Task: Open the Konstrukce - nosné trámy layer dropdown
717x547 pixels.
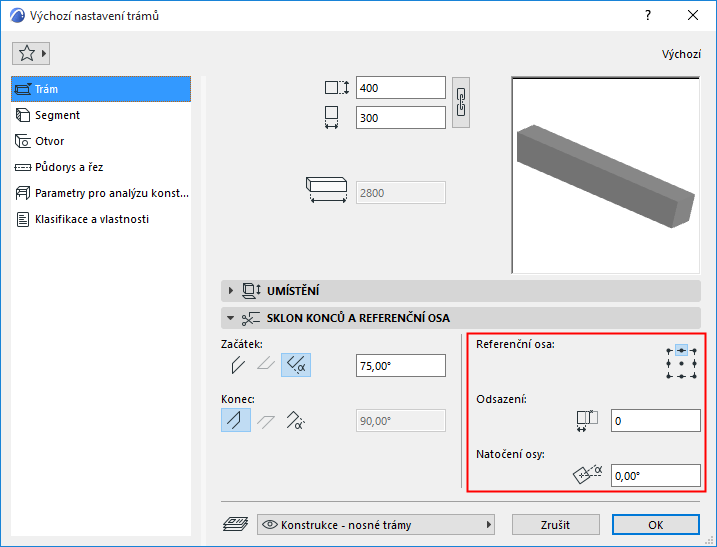Action: pos(376,525)
